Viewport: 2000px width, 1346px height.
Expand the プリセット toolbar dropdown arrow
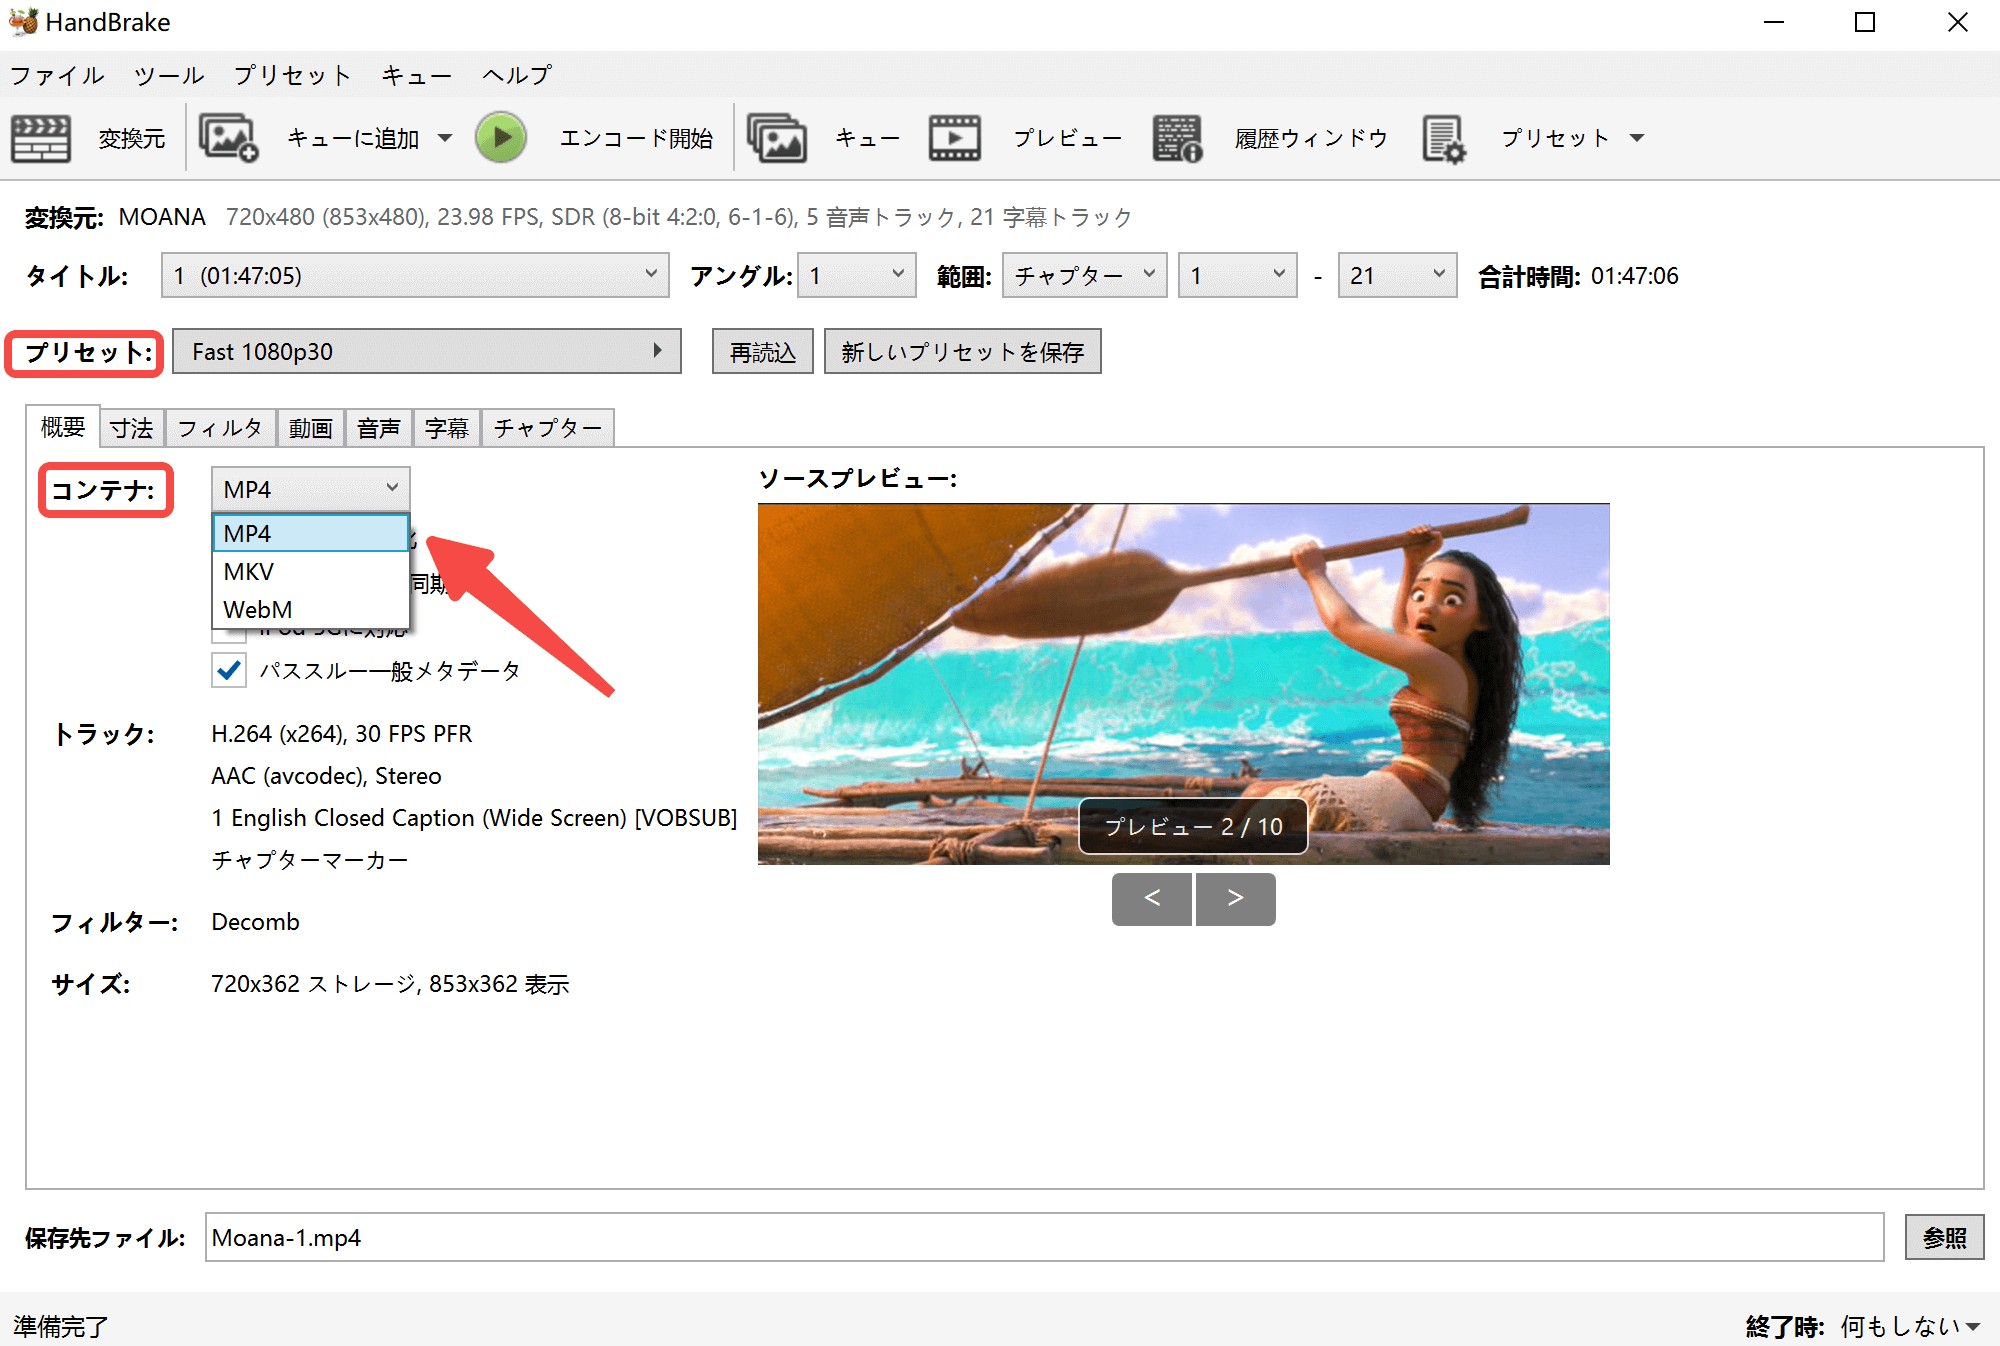click(x=1637, y=139)
